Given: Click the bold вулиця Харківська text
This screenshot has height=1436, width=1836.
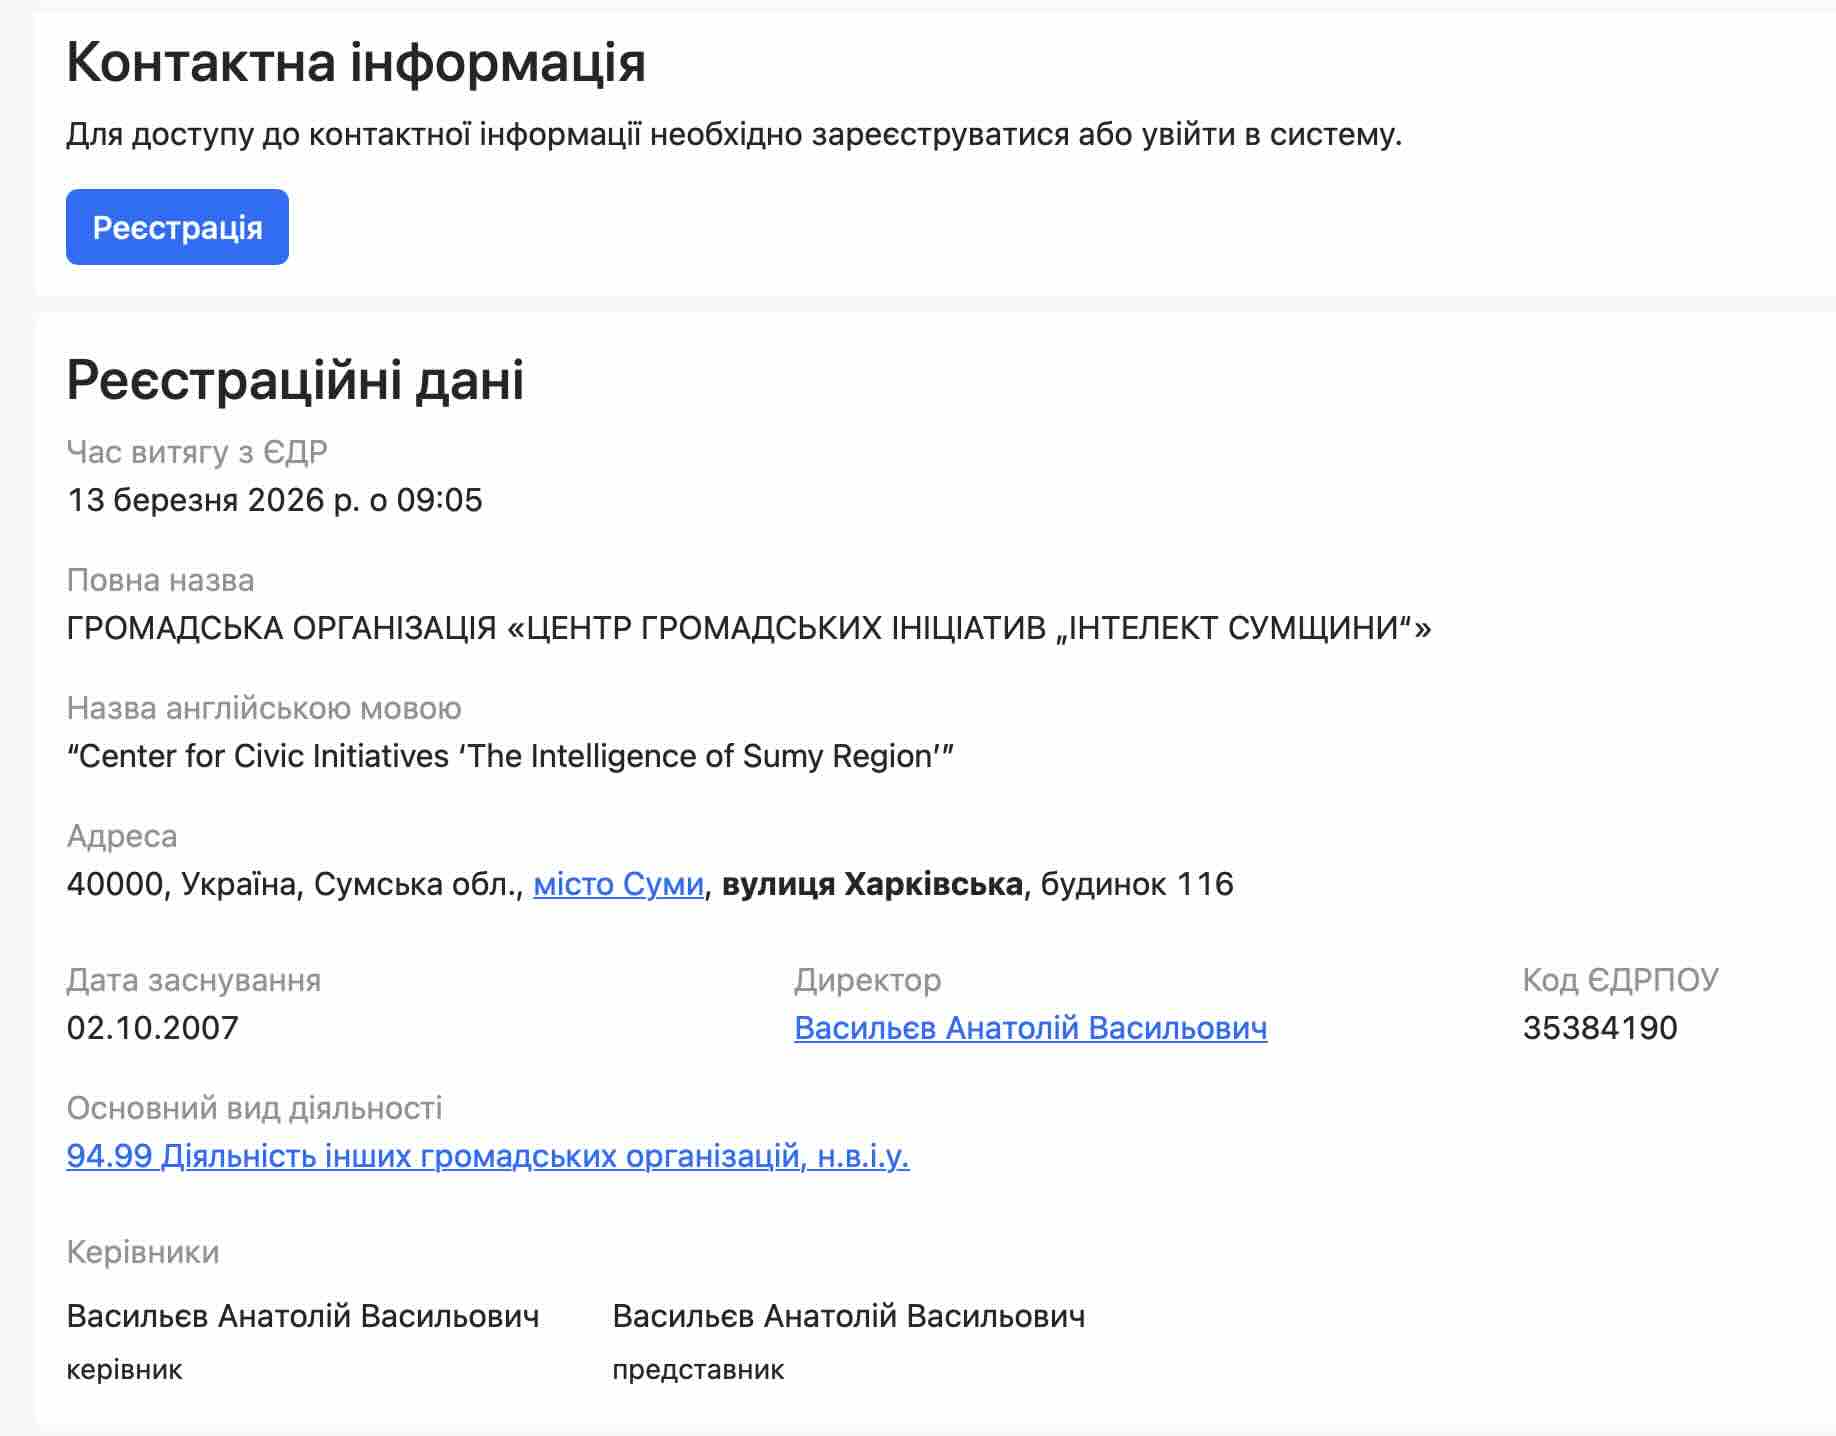Looking at the screenshot, I should pos(872,884).
